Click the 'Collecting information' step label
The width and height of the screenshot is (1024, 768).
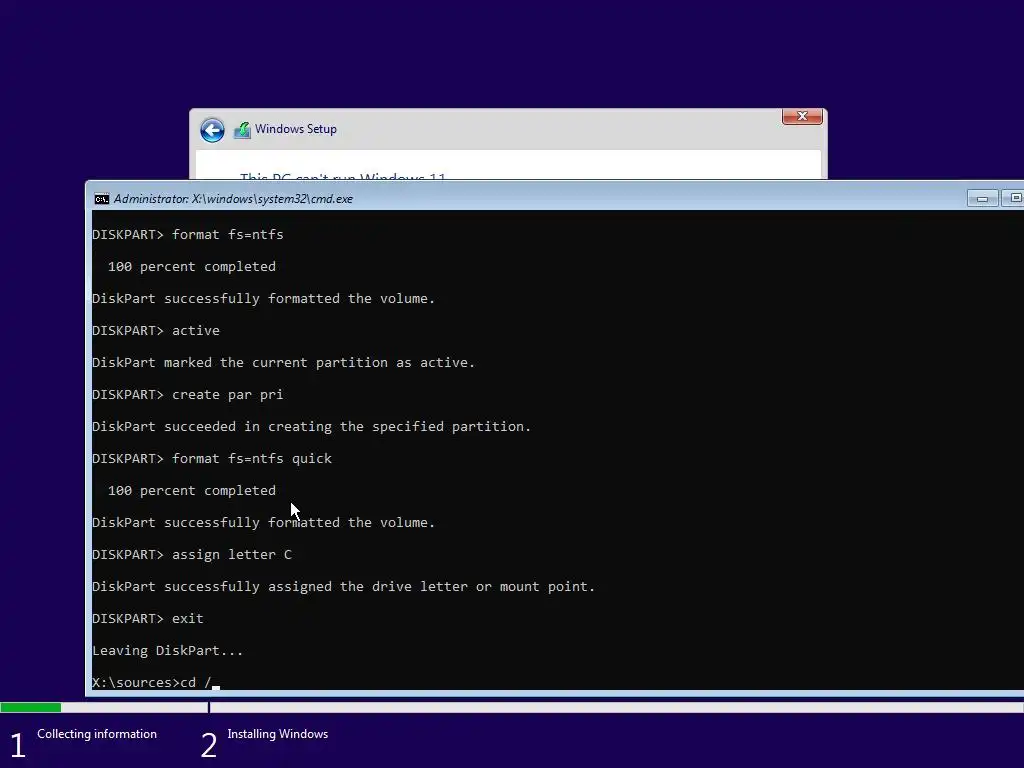97,734
